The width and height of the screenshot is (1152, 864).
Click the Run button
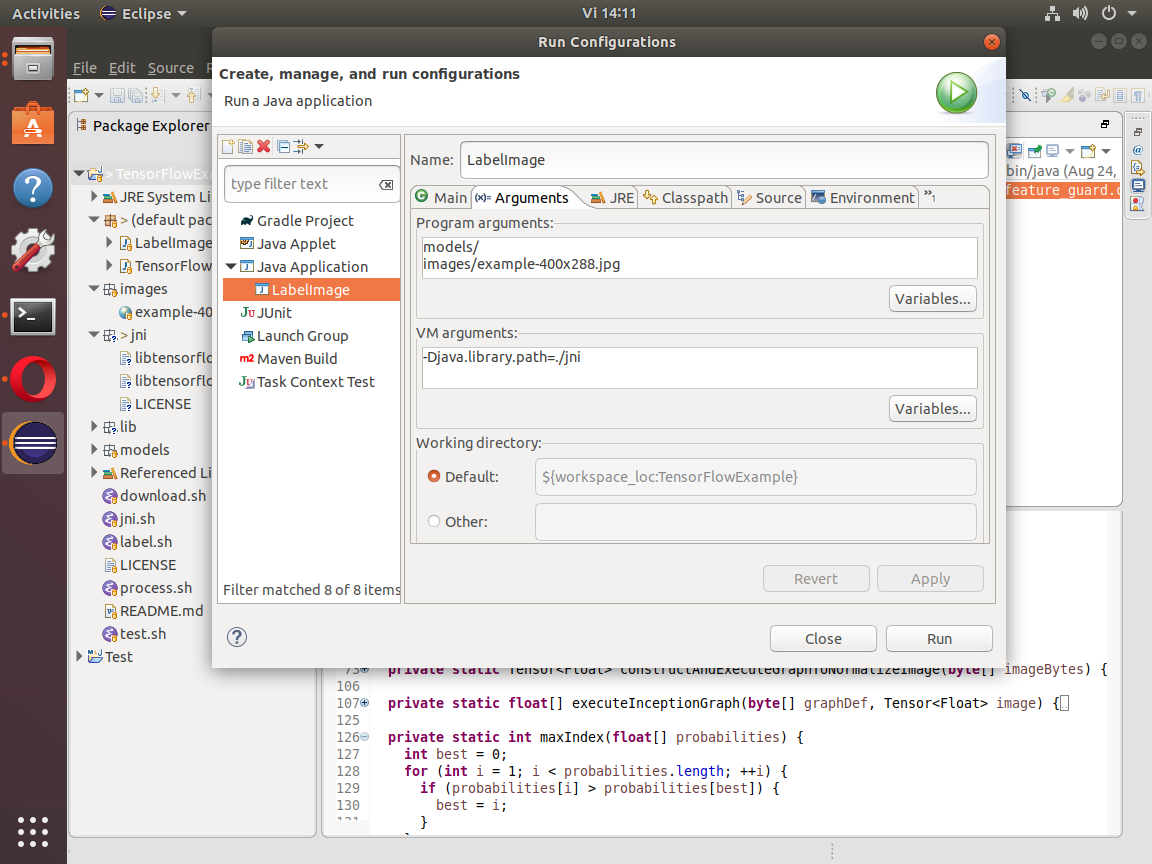click(x=939, y=639)
